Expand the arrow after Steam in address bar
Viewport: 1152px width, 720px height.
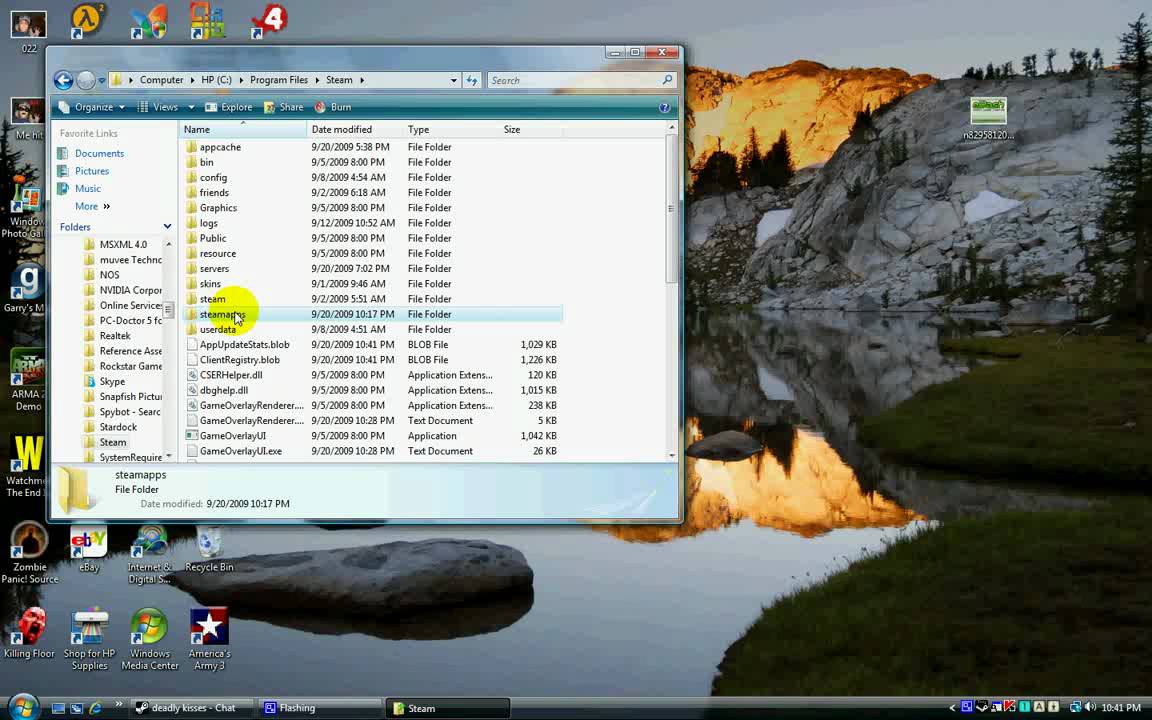[362, 80]
